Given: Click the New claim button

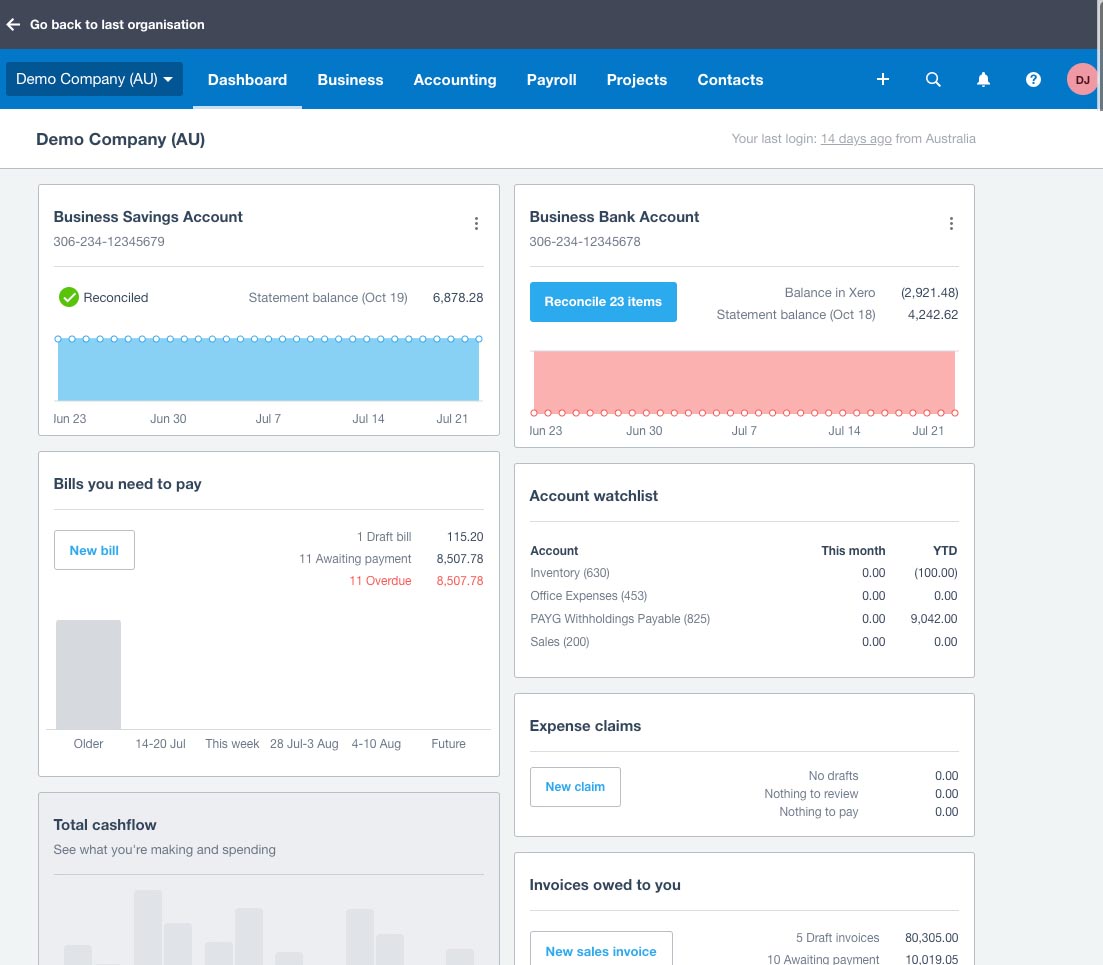Looking at the screenshot, I should click(575, 786).
